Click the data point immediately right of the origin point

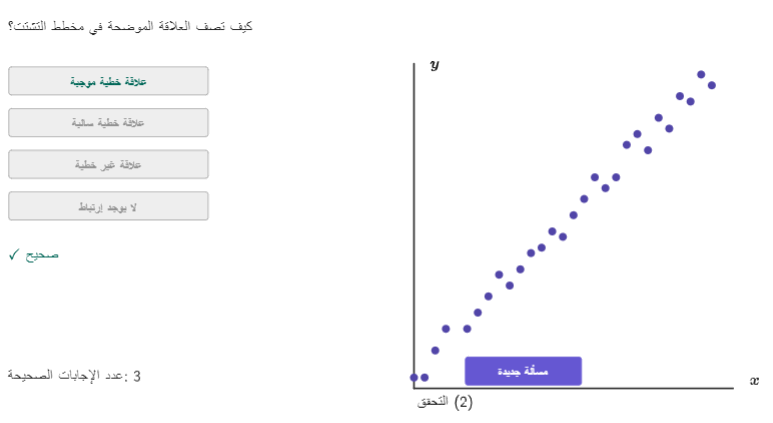[424, 378]
